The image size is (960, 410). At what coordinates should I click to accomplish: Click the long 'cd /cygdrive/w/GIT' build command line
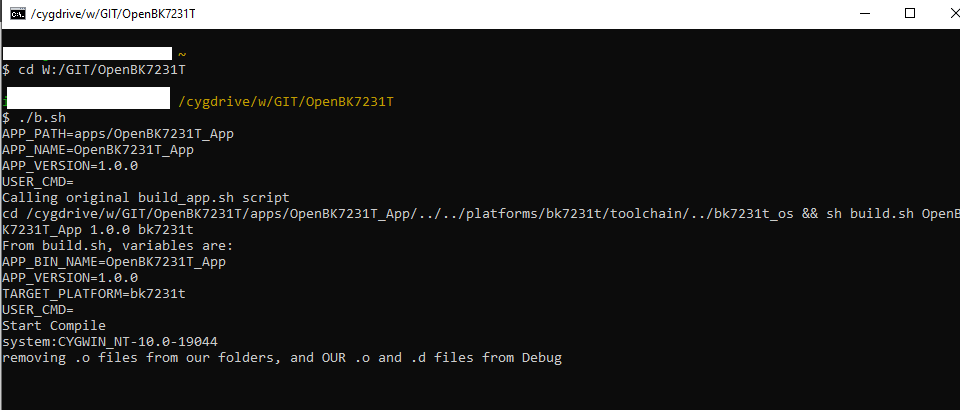coord(481,214)
